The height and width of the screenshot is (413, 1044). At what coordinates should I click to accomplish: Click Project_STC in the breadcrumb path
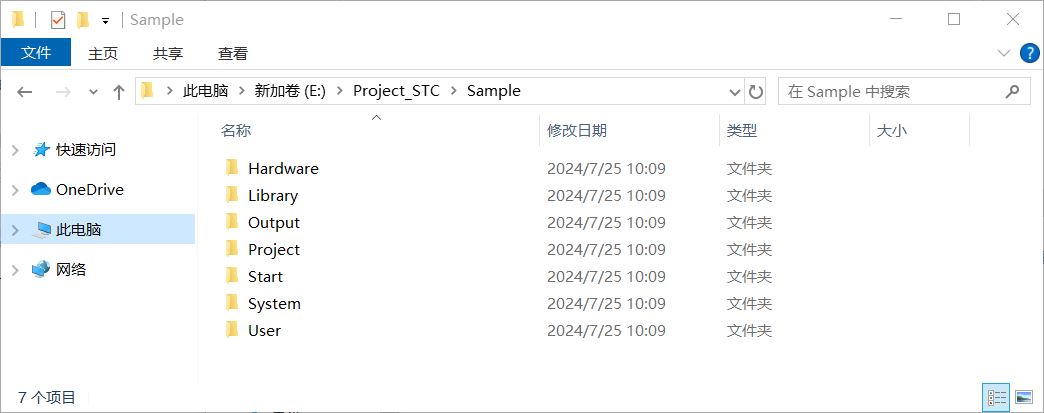pyautogui.click(x=396, y=91)
